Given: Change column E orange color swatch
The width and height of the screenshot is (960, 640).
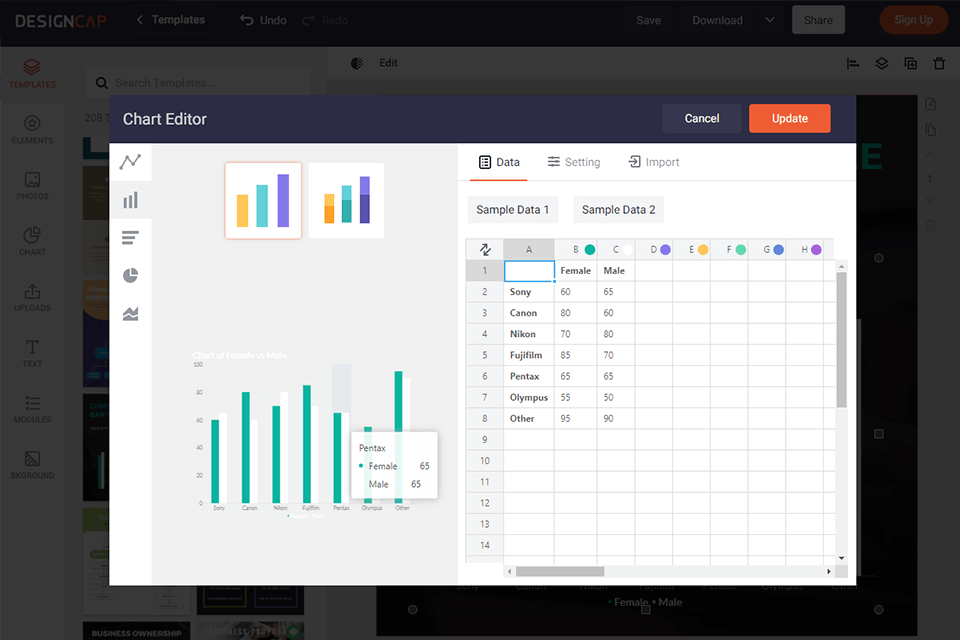Looking at the screenshot, I should [703, 249].
